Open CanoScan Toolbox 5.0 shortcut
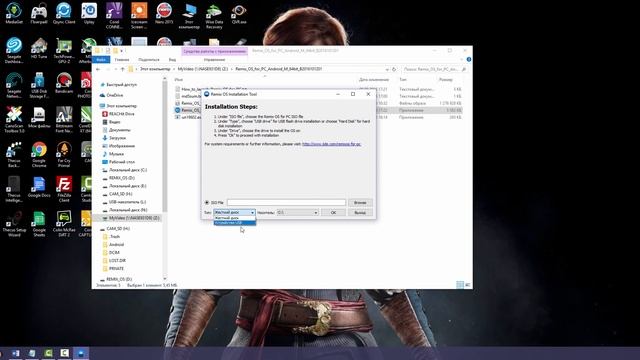 (14, 120)
